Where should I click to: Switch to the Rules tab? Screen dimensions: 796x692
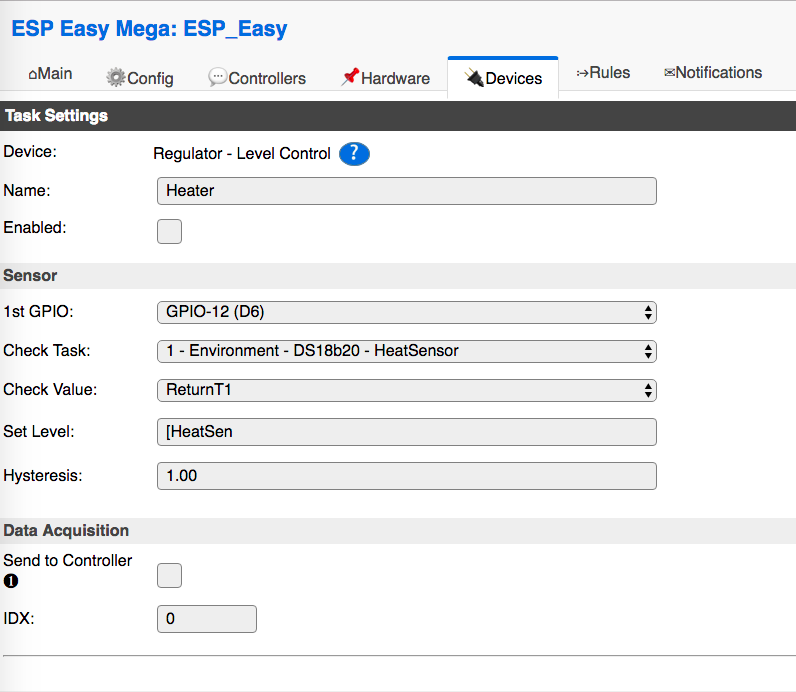point(603,73)
